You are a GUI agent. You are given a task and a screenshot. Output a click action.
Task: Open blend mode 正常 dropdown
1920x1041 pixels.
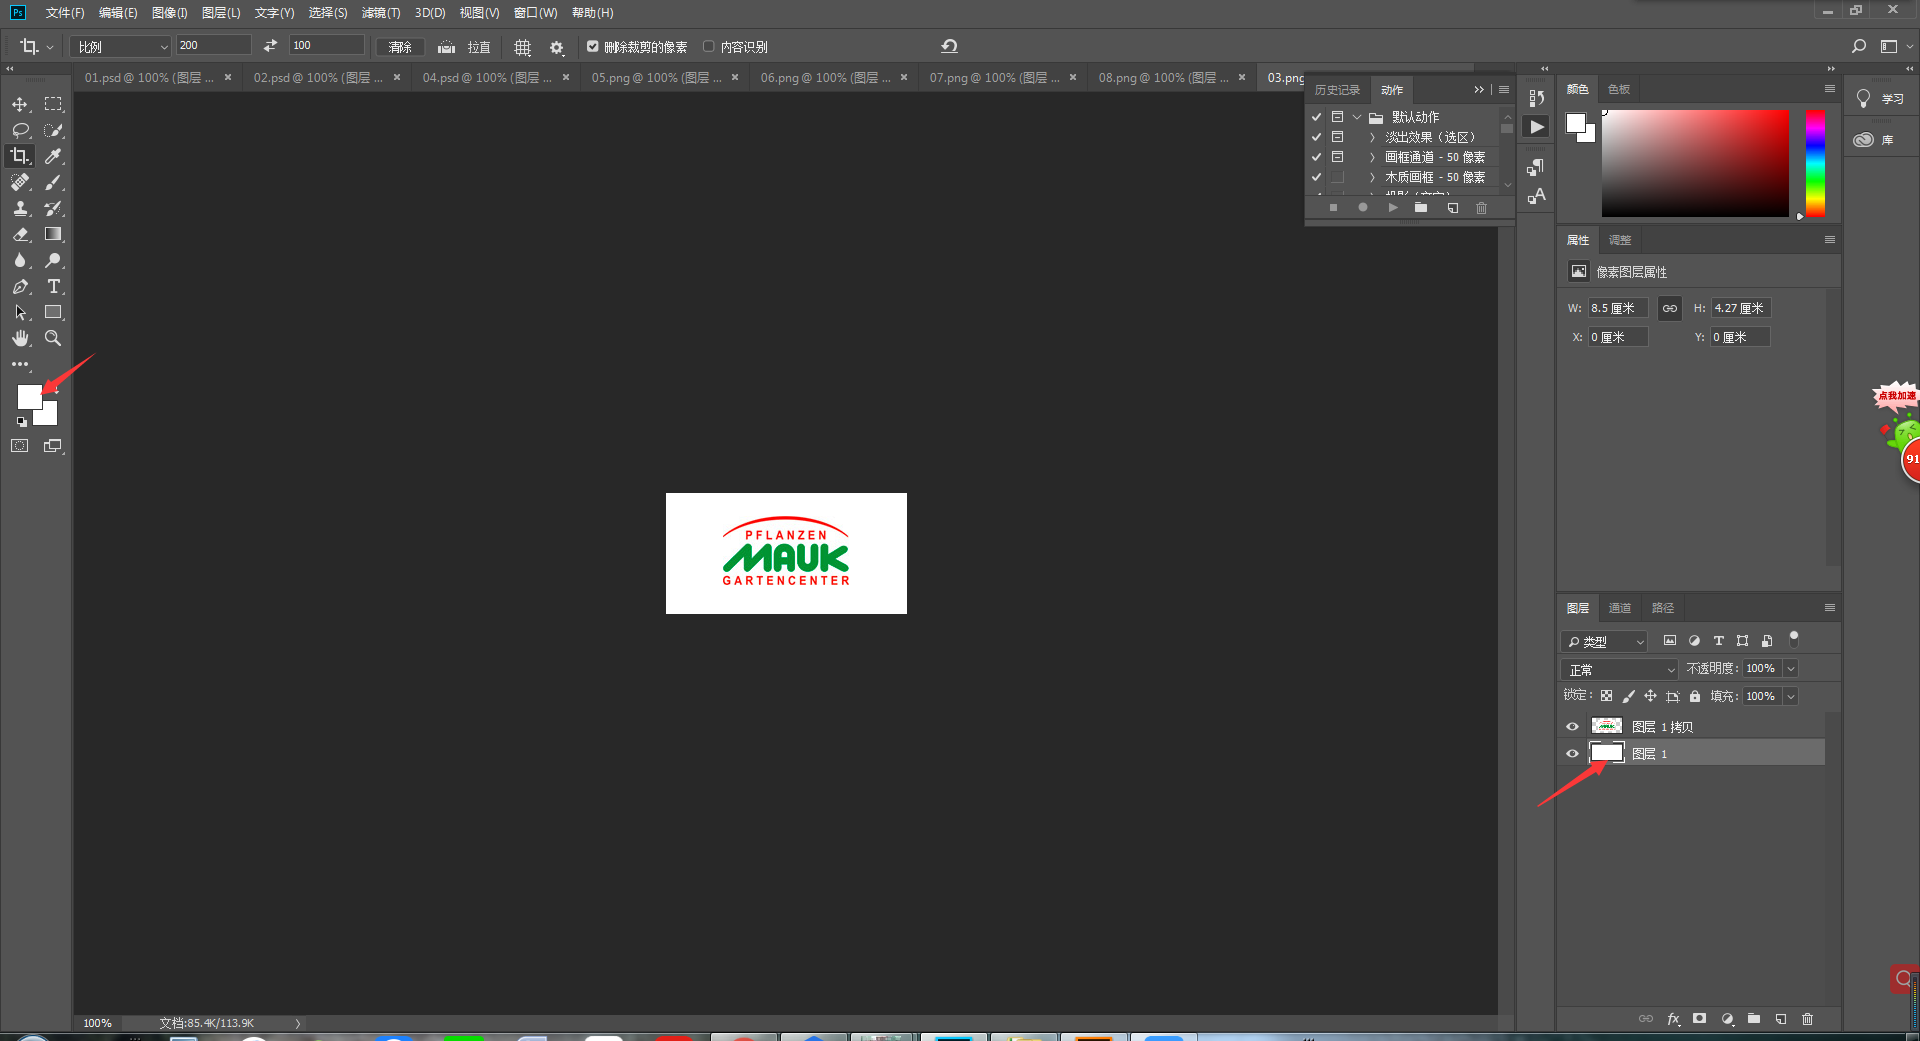pyautogui.click(x=1620, y=669)
